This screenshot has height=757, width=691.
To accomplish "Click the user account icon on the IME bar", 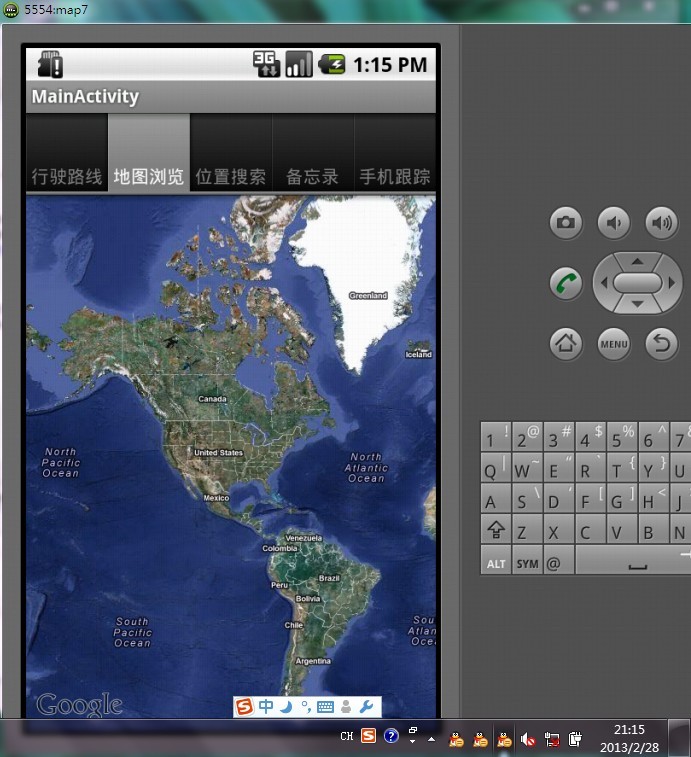I will 346,707.
